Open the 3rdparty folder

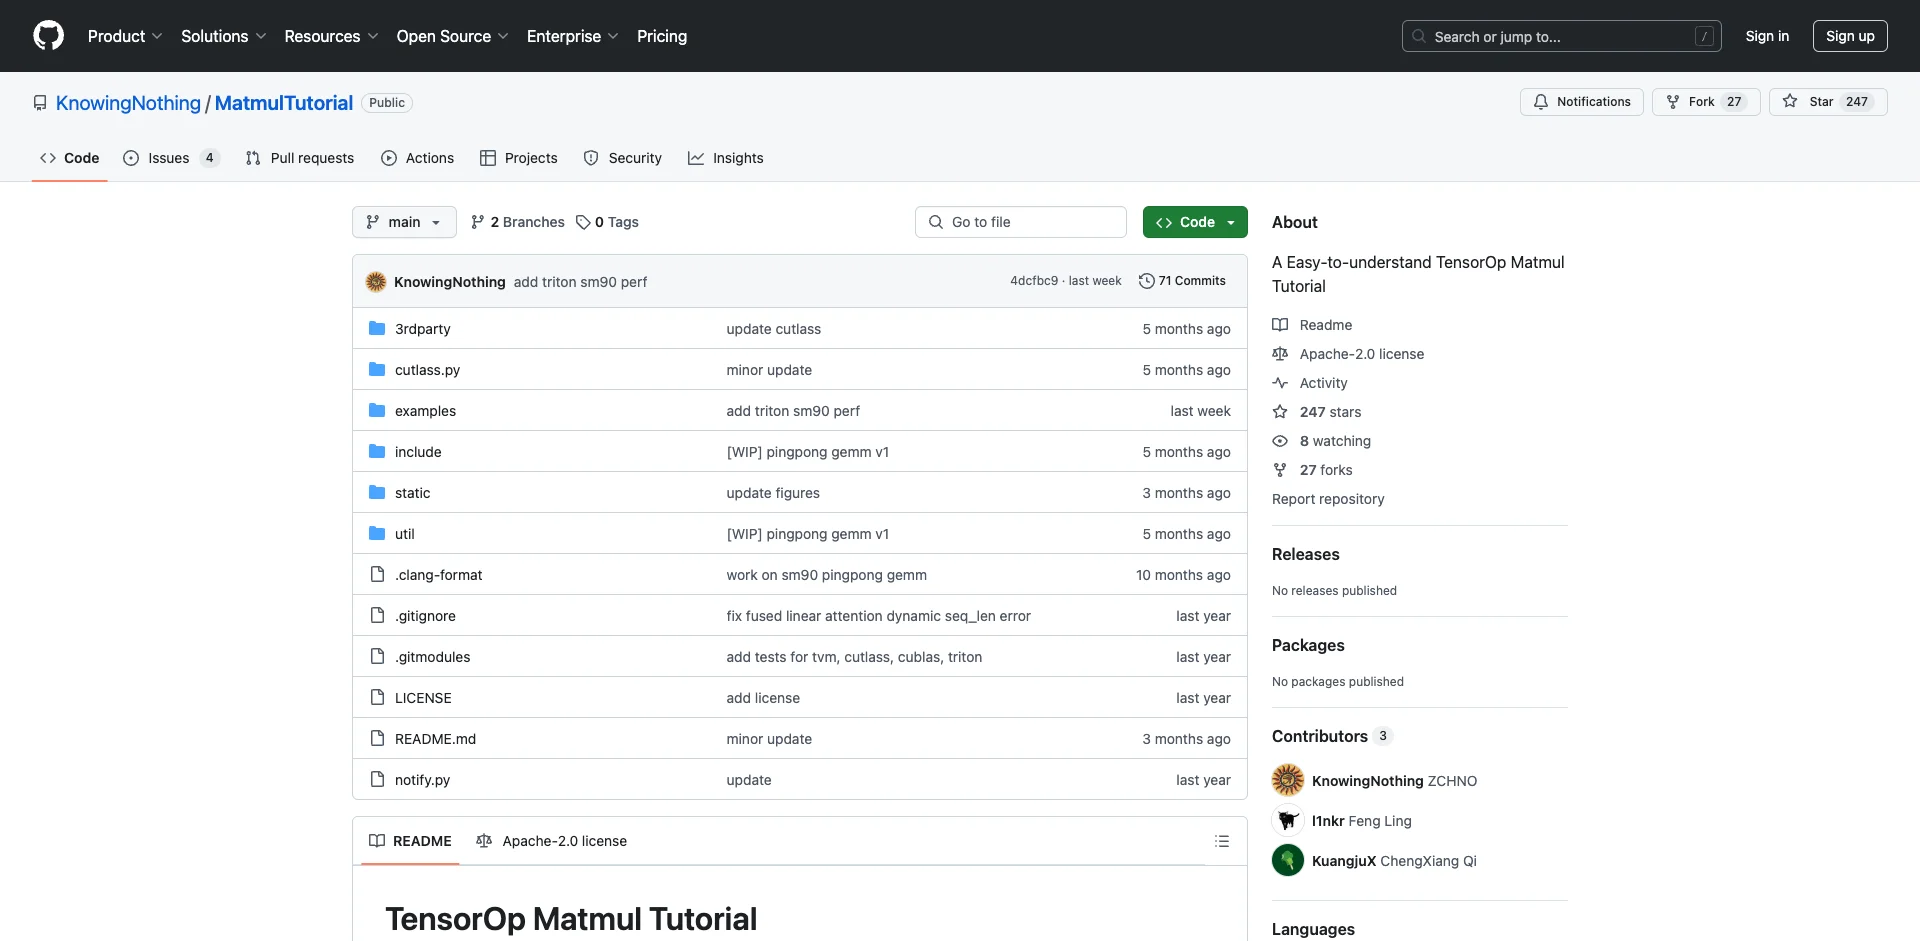[x=423, y=329]
